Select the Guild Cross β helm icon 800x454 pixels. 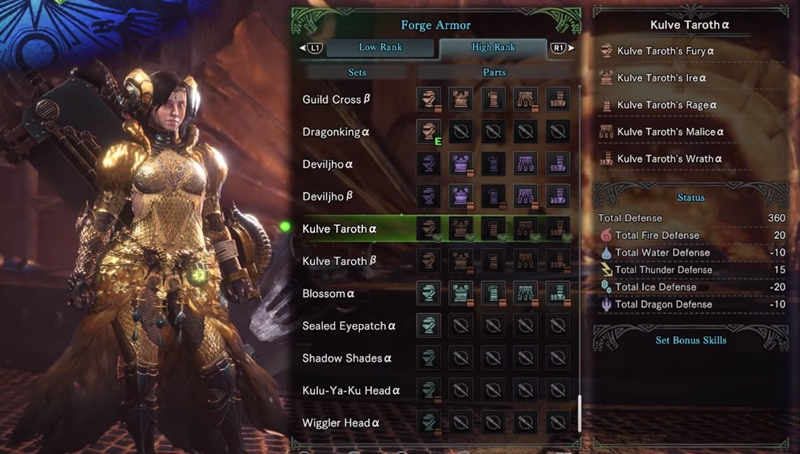(x=429, y=99)
